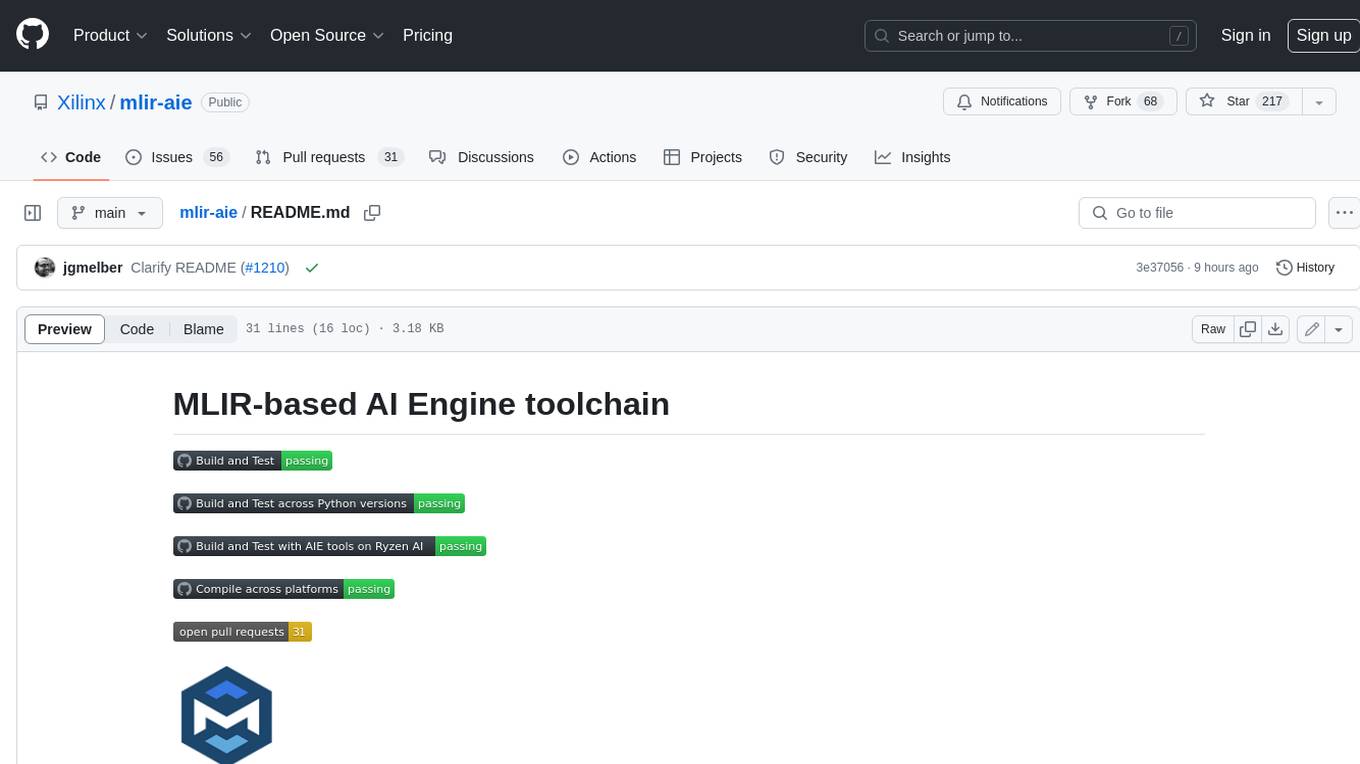This screenshot has height=764, width=1360.
Task: Open the Raw file view
Action: (x=1213, y=329)
